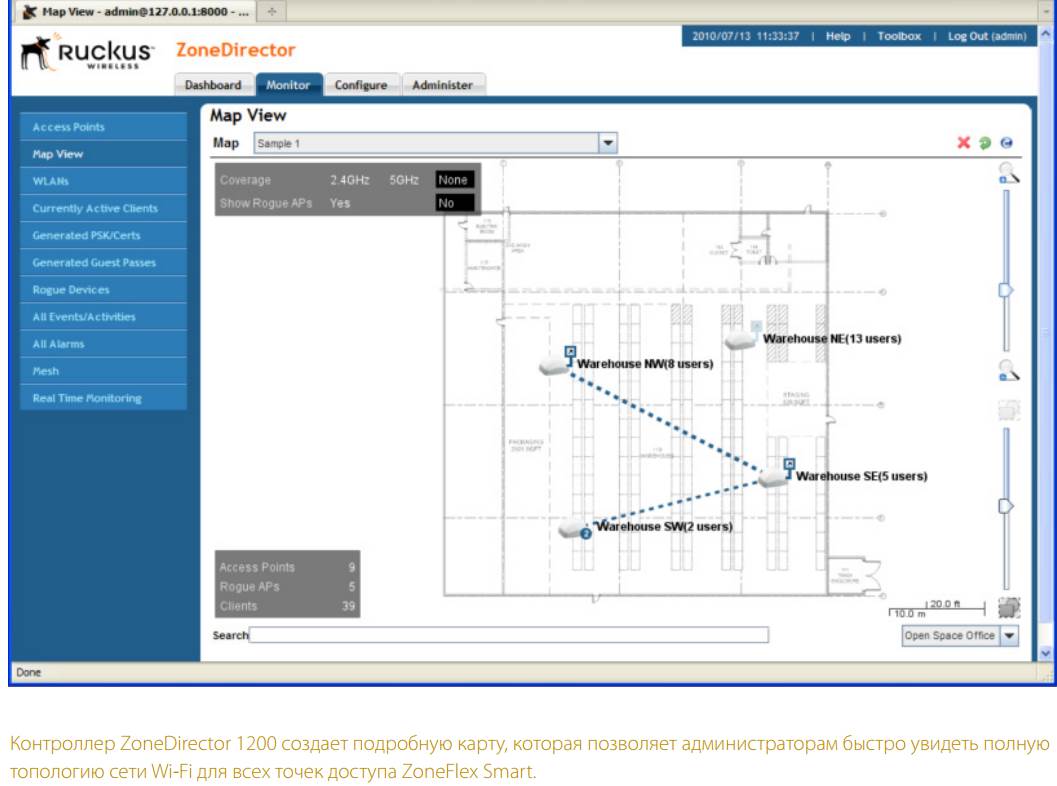Select the Warehouse SE access point icon
1057x786 pixels.
point(774,477)
